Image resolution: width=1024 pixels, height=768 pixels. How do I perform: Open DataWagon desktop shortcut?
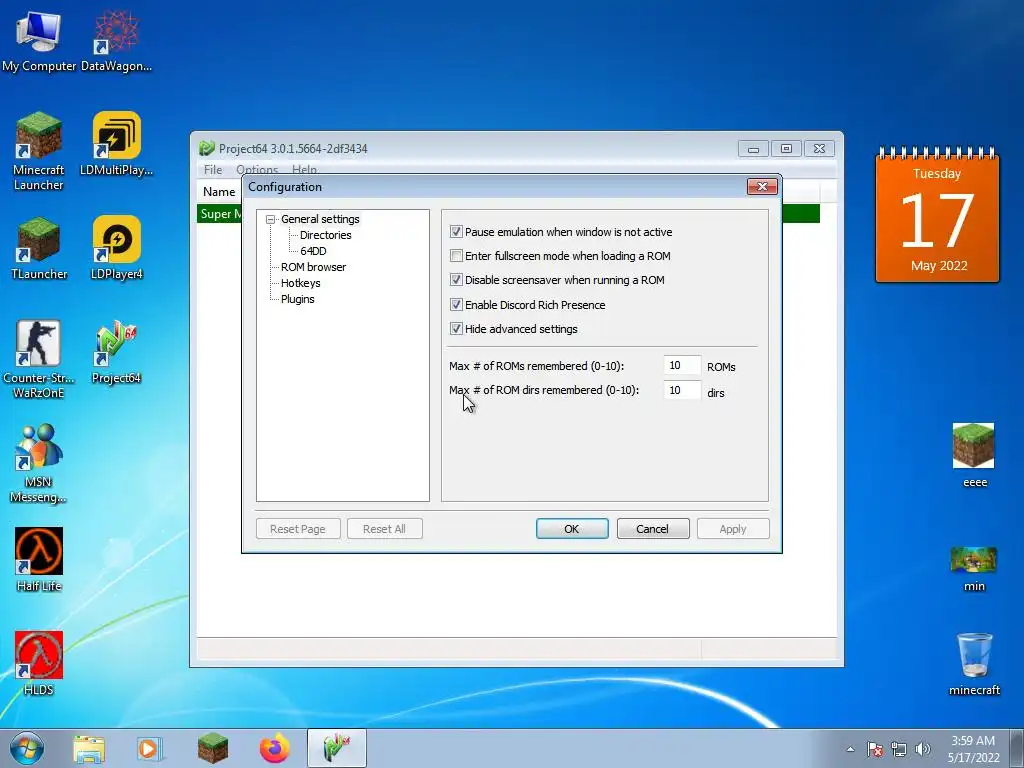(x=116, y=40)
